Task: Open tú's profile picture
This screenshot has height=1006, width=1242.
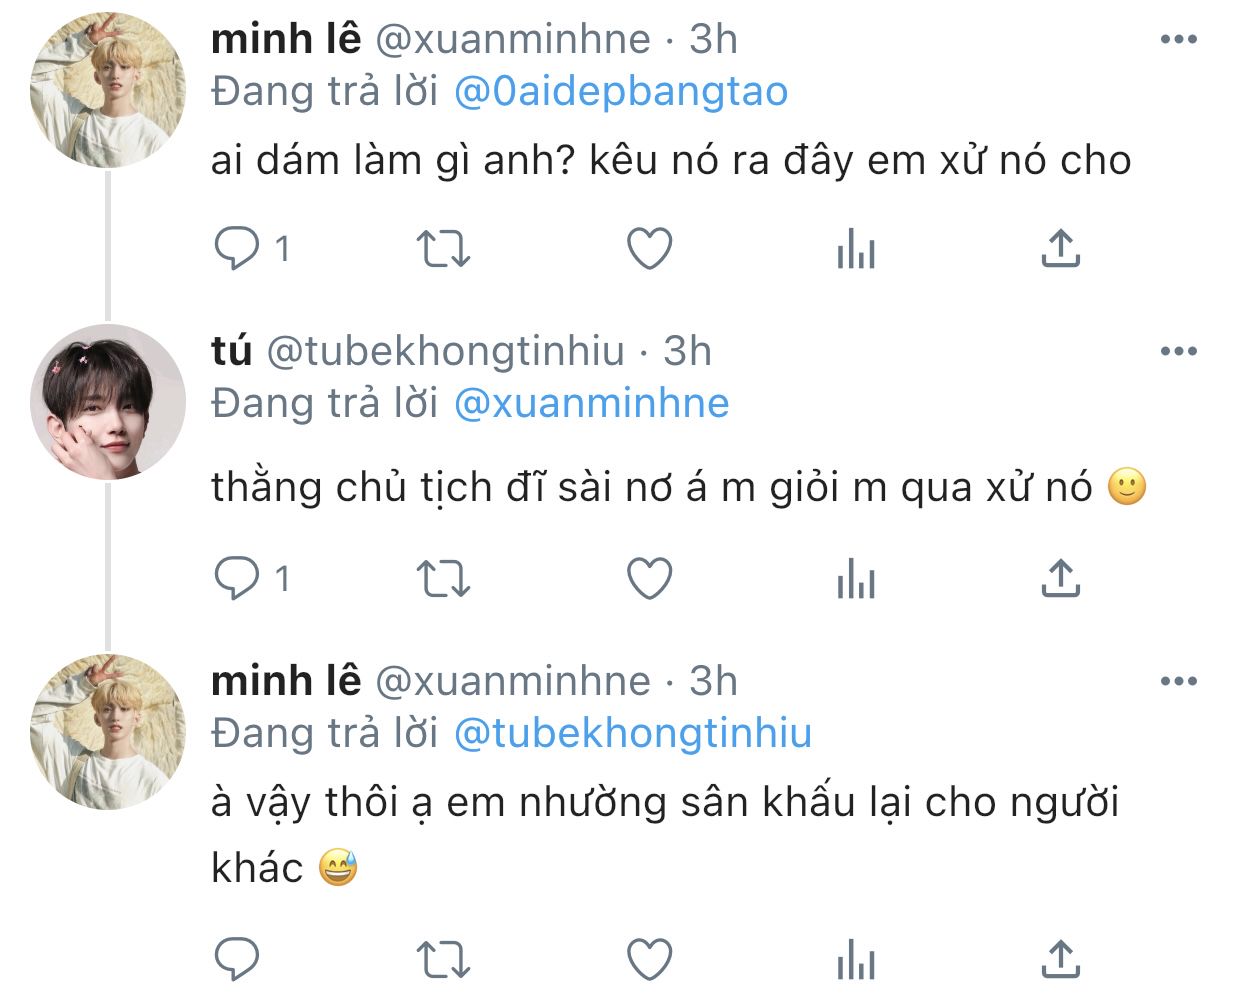Action: click(x=108, y=402)
